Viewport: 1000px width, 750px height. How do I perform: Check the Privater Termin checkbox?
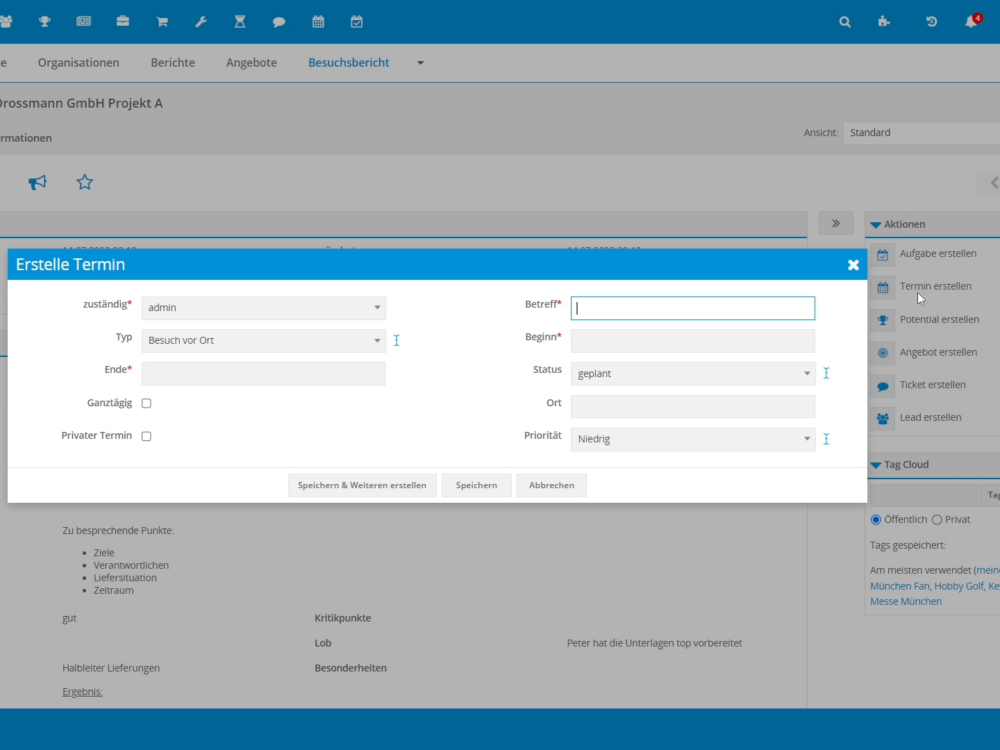(x=146, y=437)
